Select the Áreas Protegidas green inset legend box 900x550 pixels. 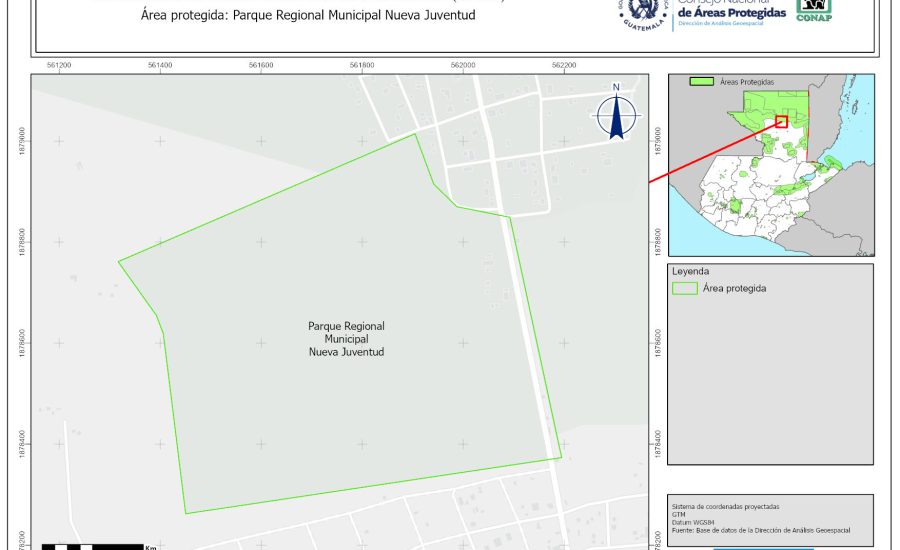coord(703,81)
